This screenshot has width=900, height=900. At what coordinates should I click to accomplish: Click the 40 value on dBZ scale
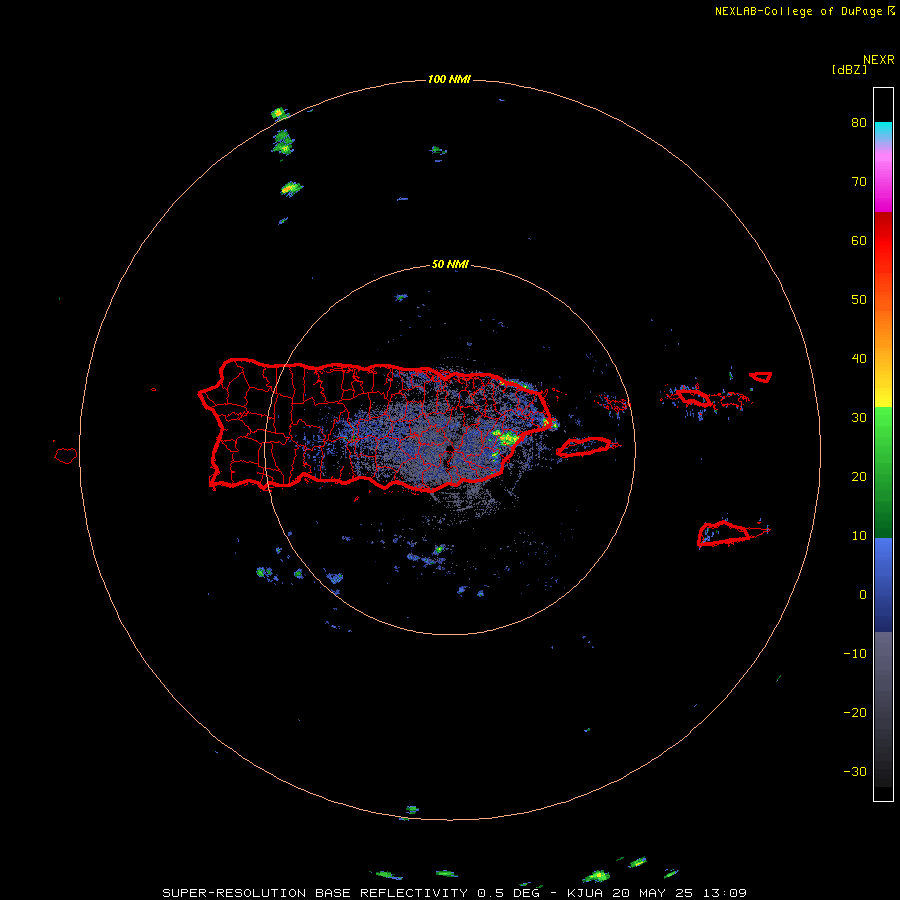(x=859, y=359)
